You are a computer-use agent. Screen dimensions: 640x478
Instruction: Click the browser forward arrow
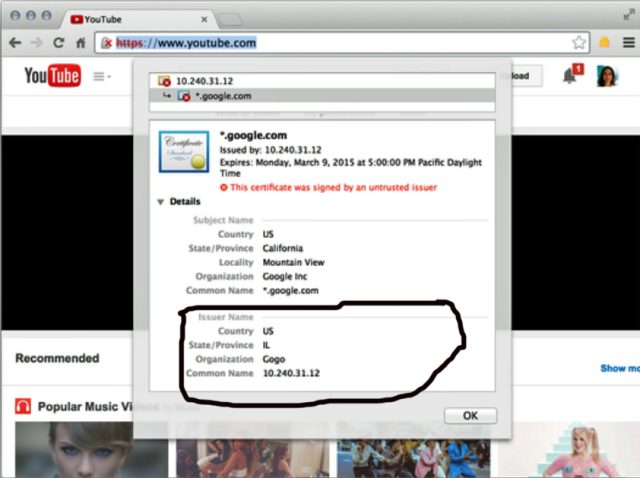37,42
